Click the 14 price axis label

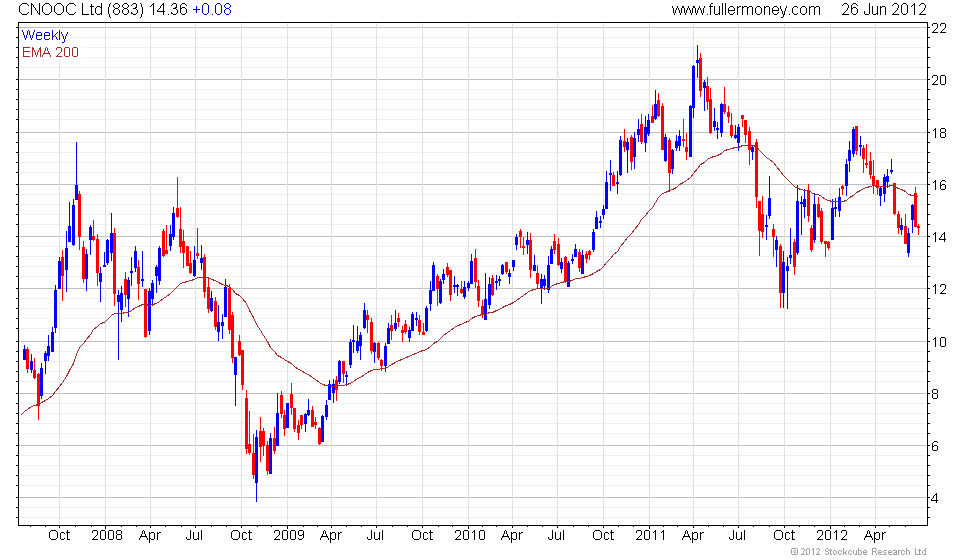click(x=939, y=237)
